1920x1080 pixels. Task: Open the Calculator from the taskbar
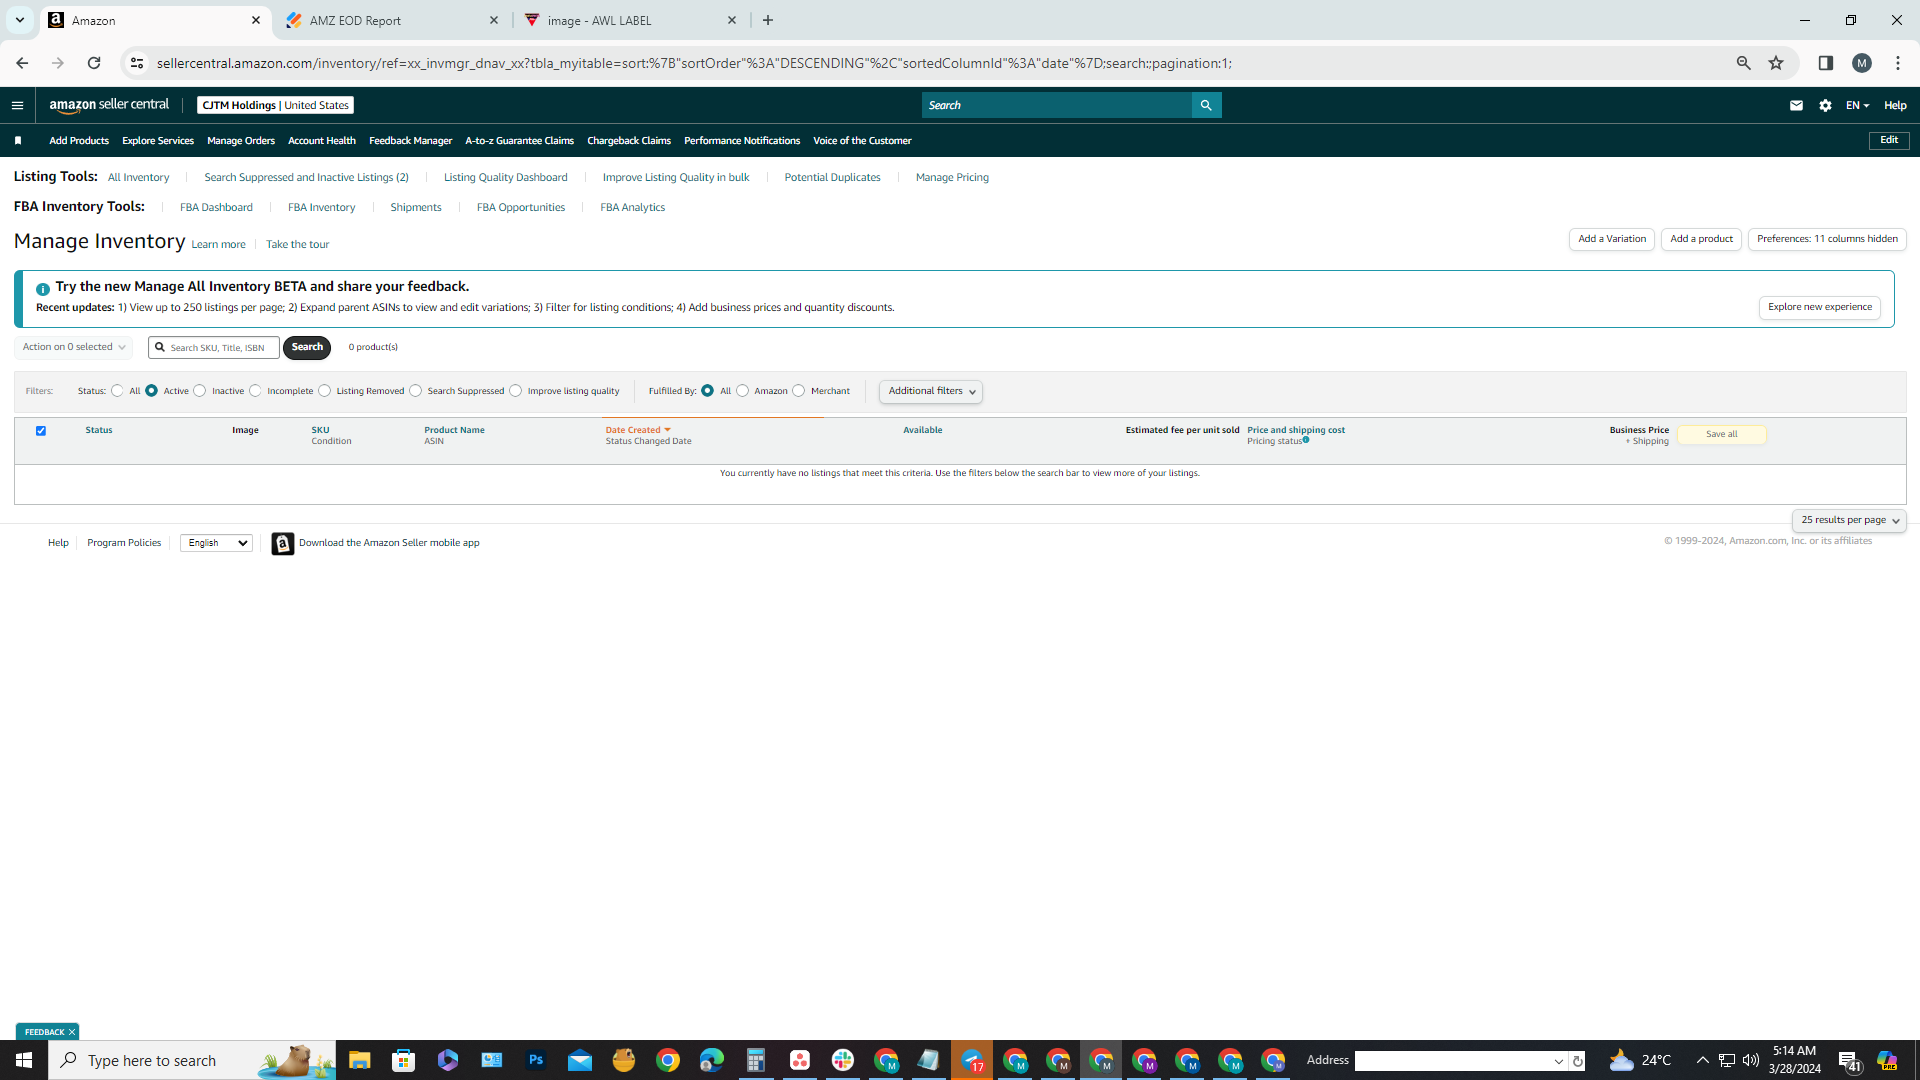(755, 1060)
